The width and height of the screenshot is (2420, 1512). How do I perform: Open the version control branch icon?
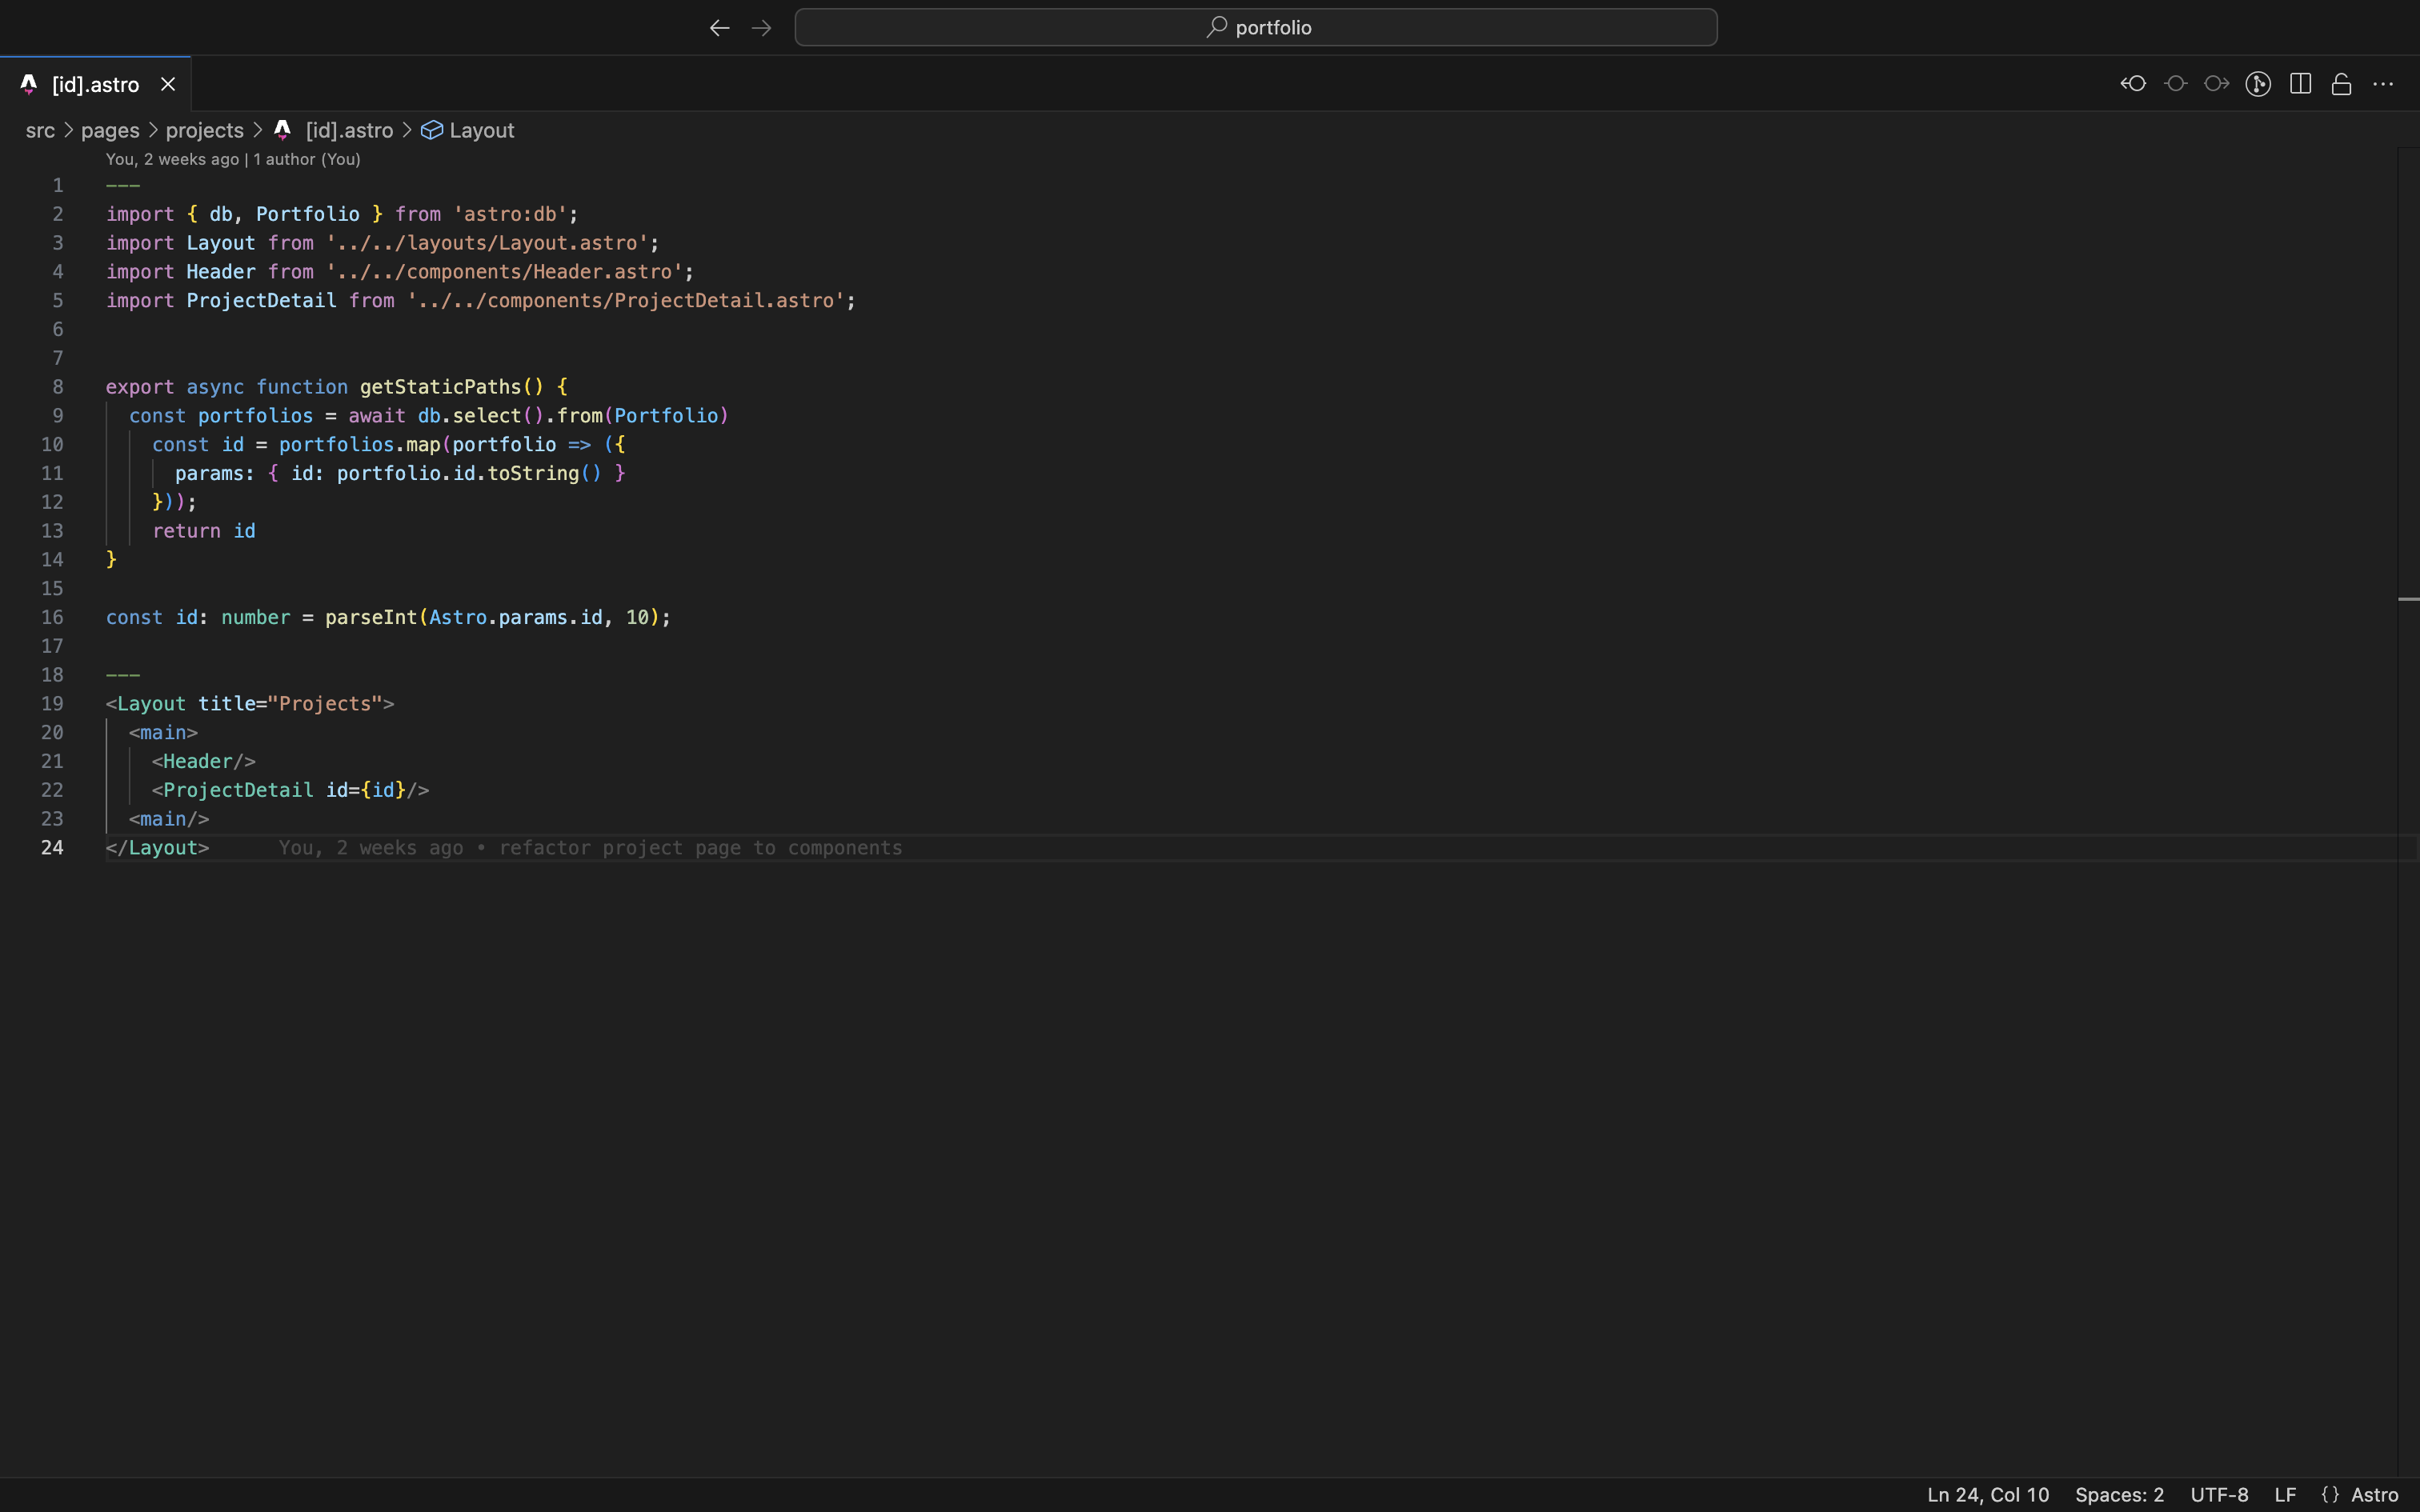coord(2258,84)
